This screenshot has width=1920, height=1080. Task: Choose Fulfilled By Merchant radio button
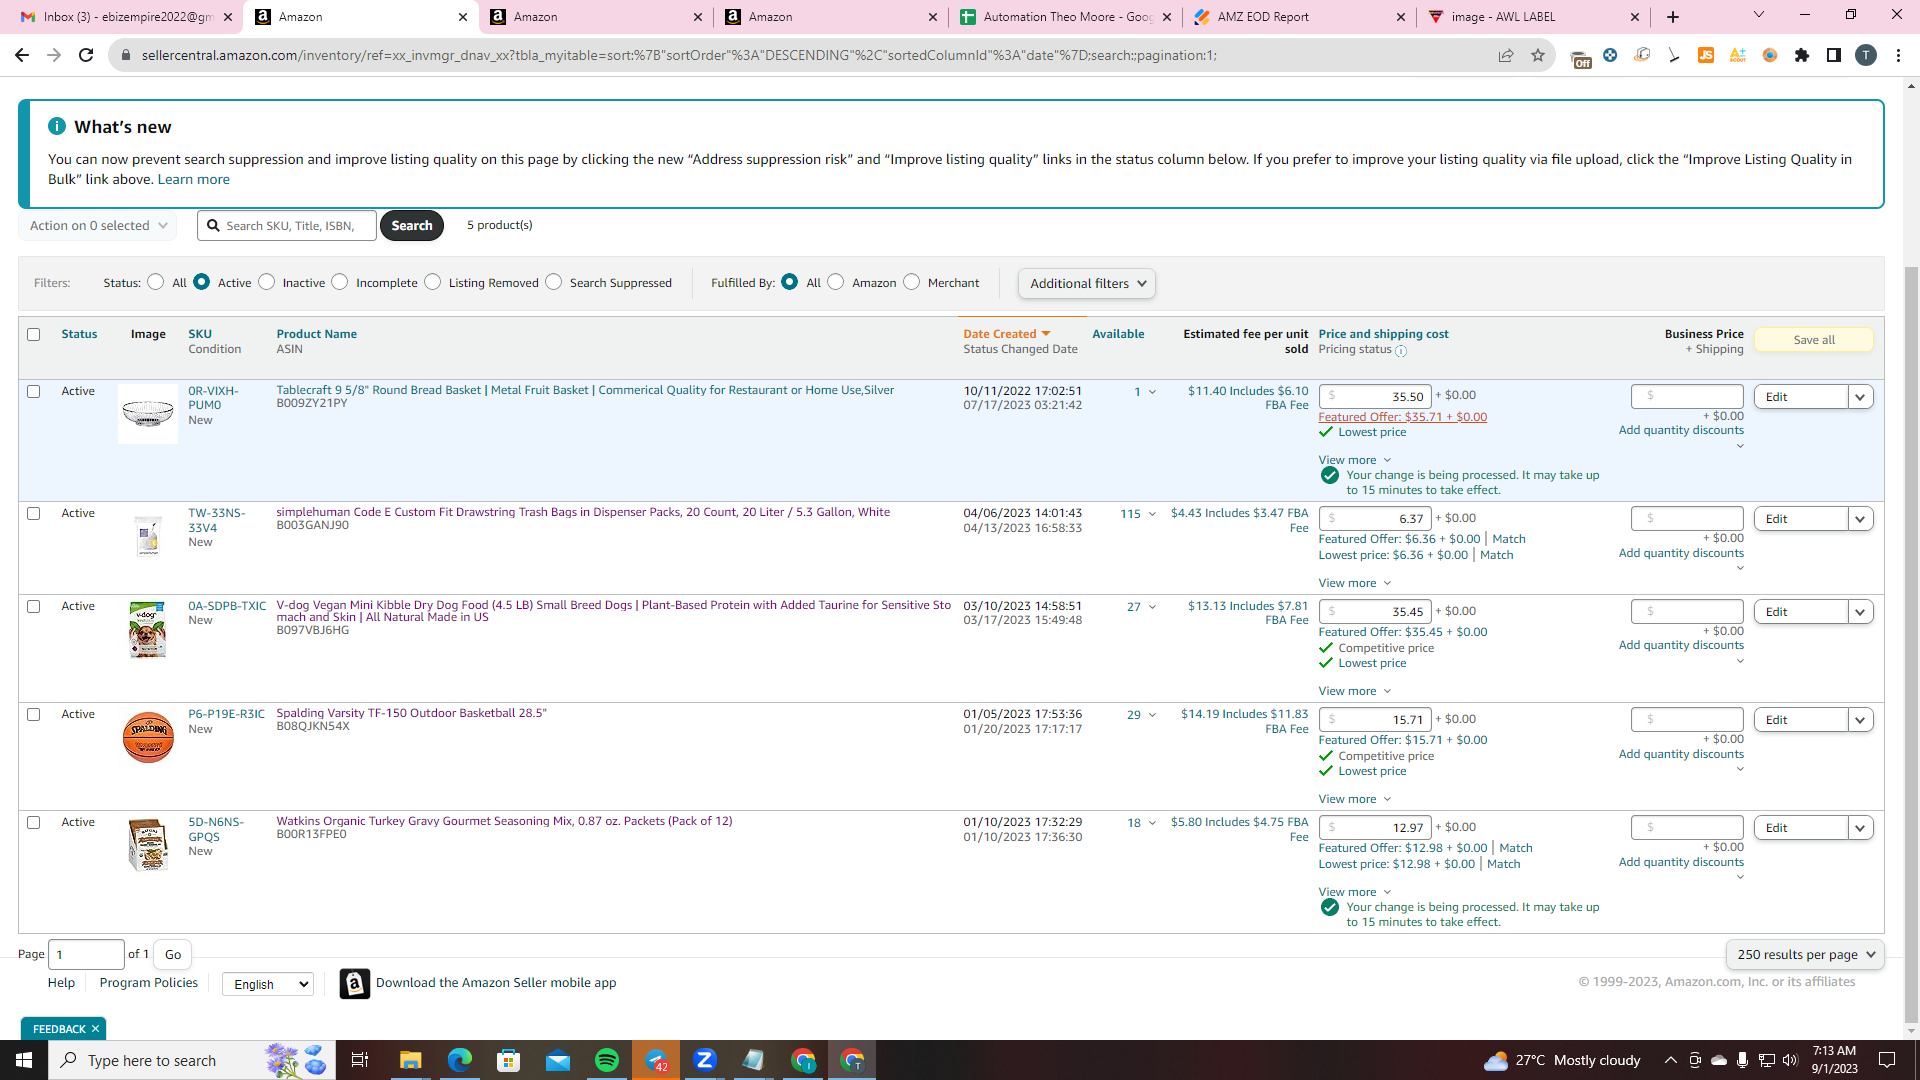coord(912,282)
